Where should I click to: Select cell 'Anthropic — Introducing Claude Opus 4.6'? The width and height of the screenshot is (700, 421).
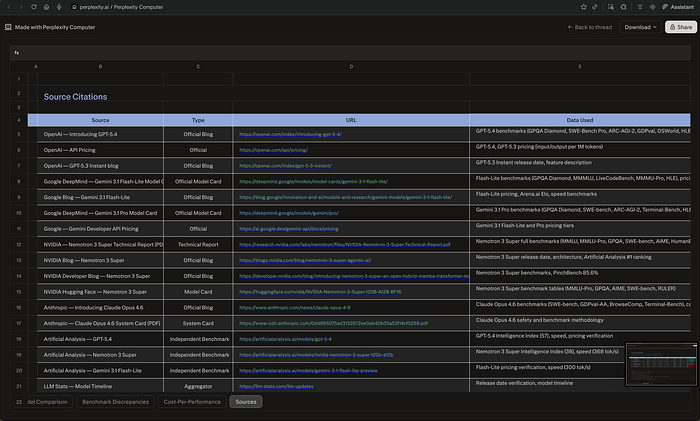click(x=100, y=308)
